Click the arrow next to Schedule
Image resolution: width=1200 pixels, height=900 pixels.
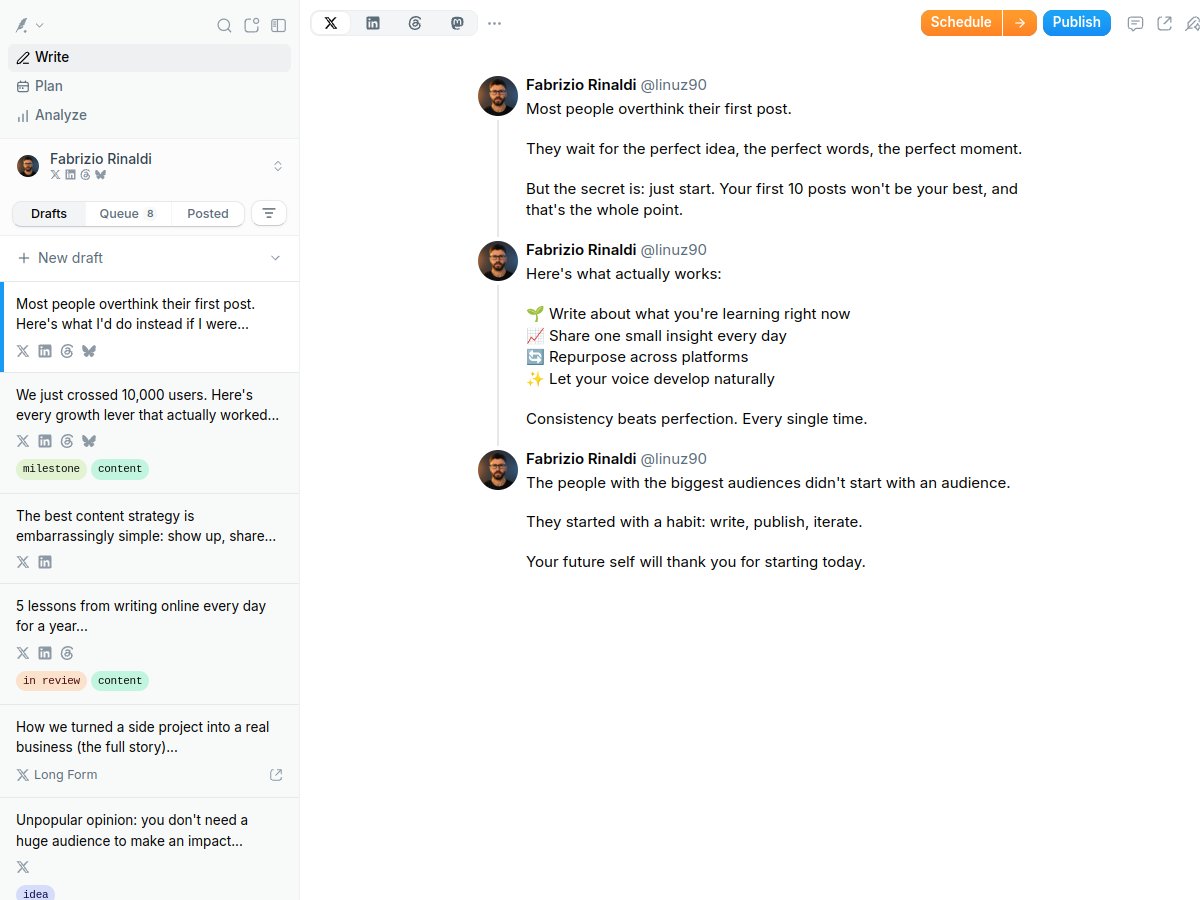pos(1020,22)
